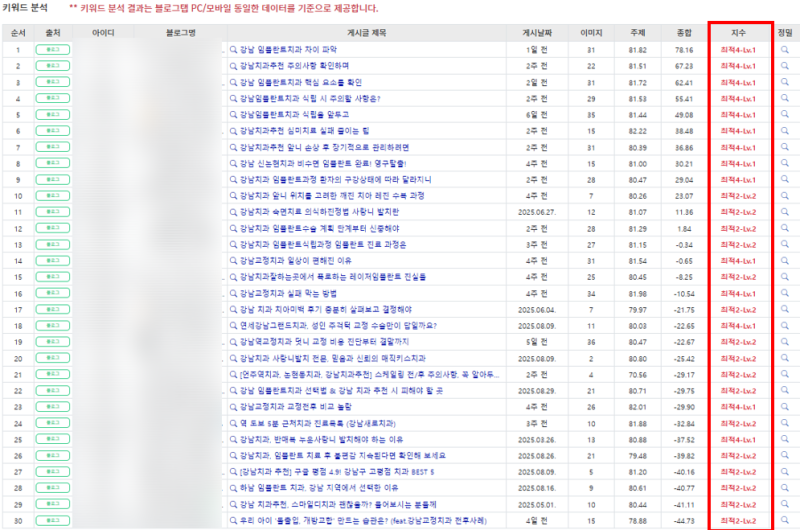
Task: Open the 정밀 magnifier icon for row 15
Action: tap(785, 276)
